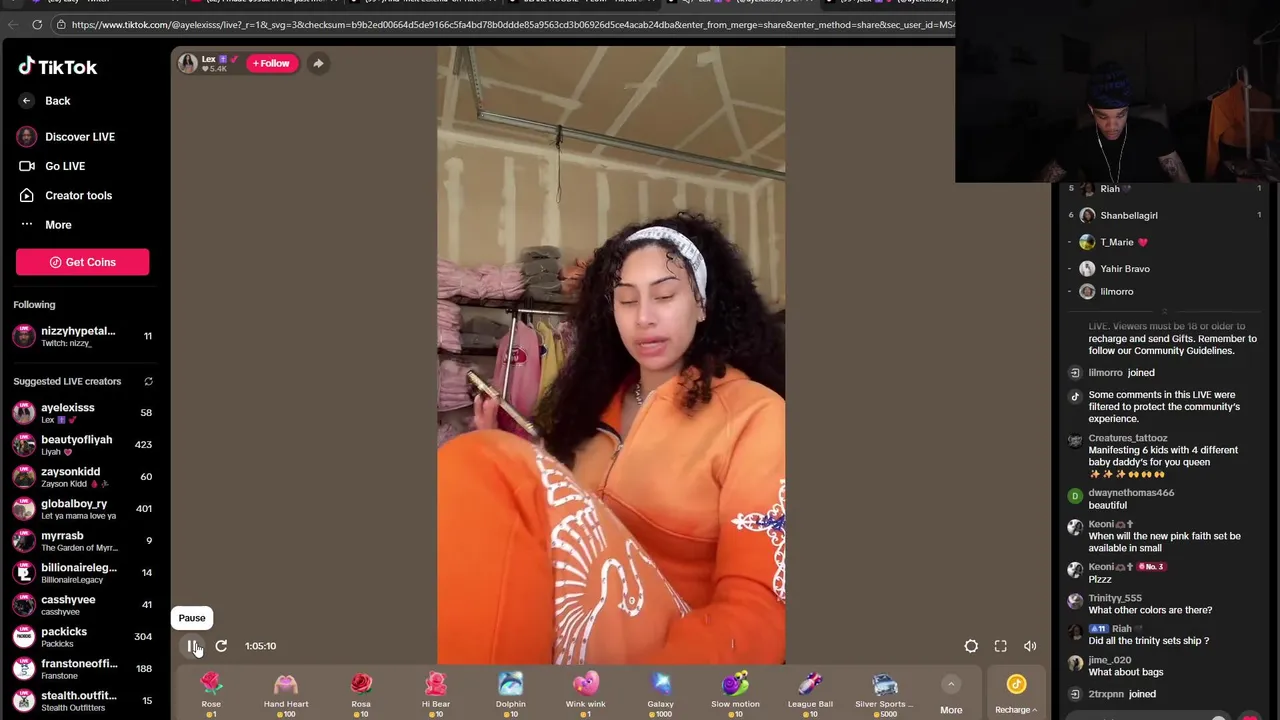Click the browser back arrow

click(13, 24)
